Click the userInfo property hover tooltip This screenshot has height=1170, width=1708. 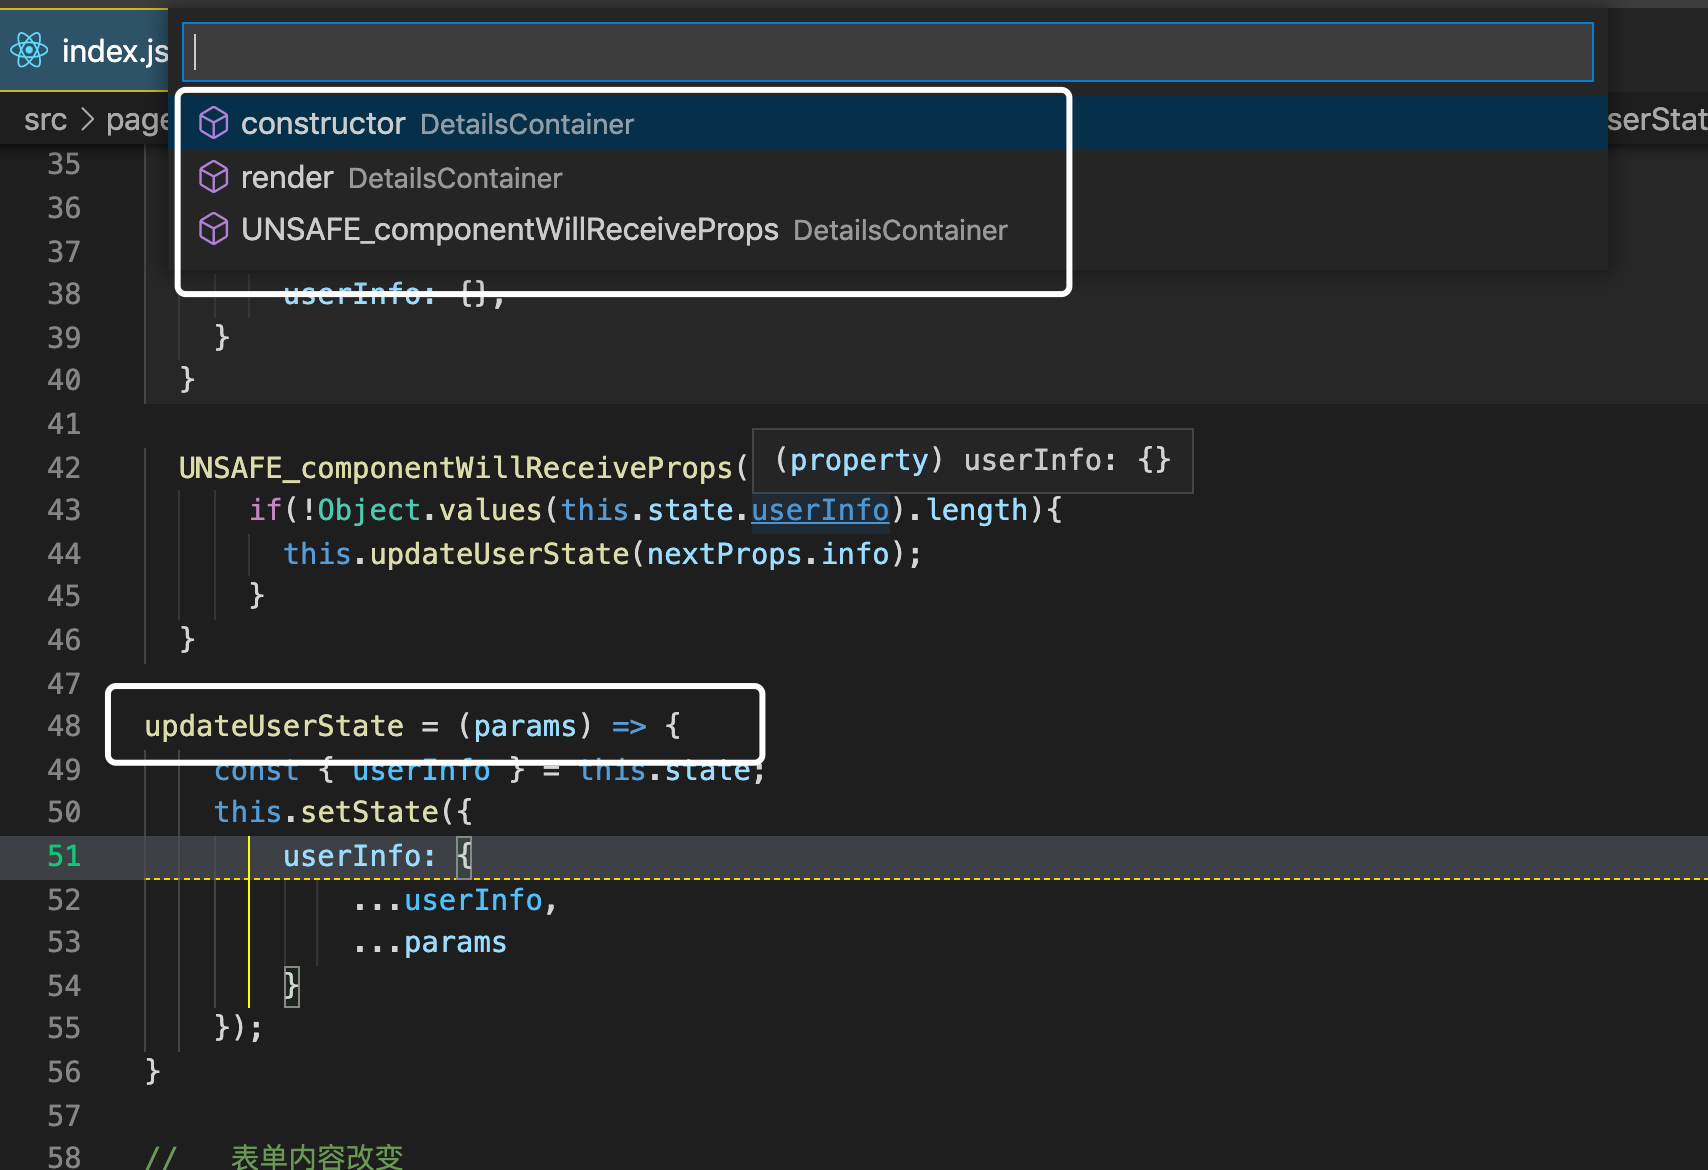[971, 460]
